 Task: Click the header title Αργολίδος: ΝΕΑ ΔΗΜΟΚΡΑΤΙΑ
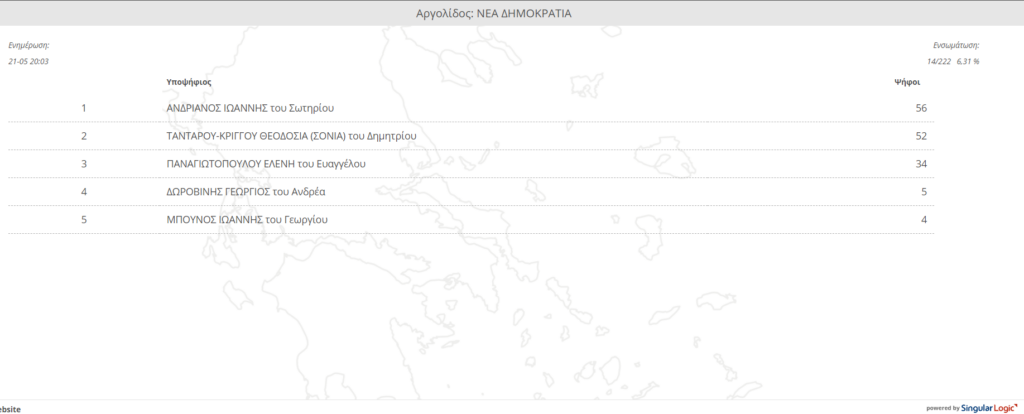pyautogui.click(x=494, y=13)
